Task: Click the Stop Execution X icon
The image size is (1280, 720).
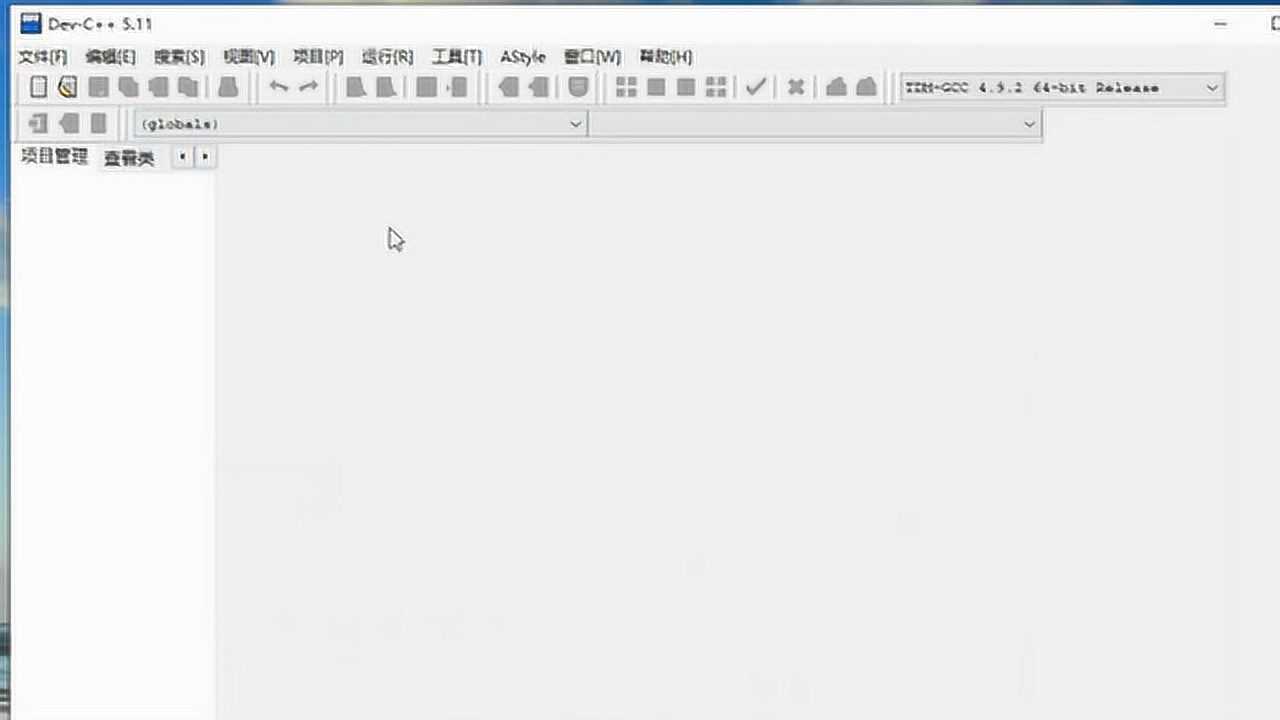Action: [796, 87]
